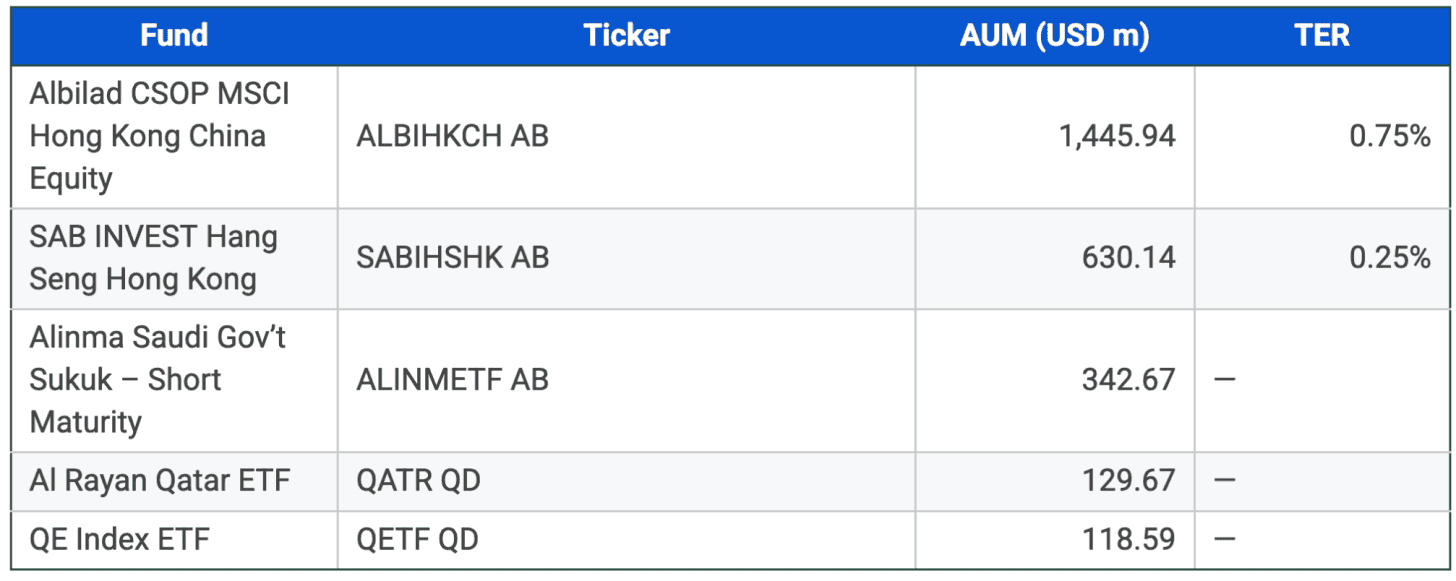Select ticker cell QATR QD

(418, 481)
